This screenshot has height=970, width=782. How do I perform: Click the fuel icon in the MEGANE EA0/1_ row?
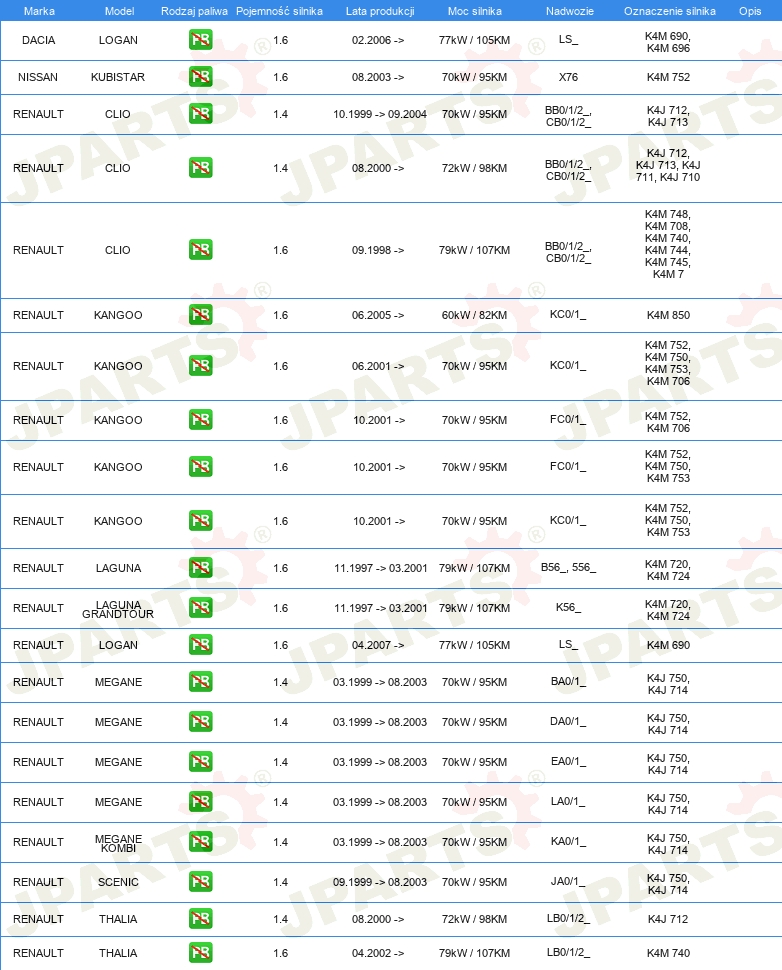coord(200,762)
